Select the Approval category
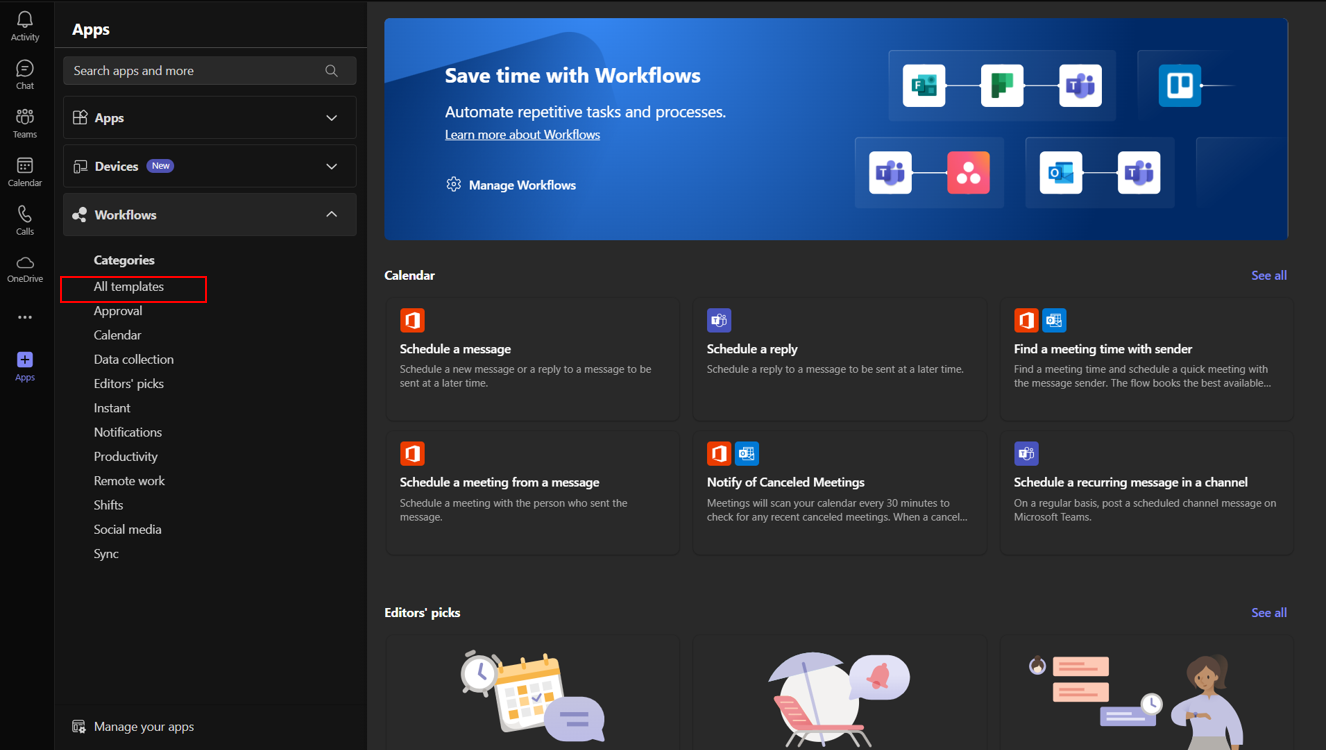 [118, 311]
